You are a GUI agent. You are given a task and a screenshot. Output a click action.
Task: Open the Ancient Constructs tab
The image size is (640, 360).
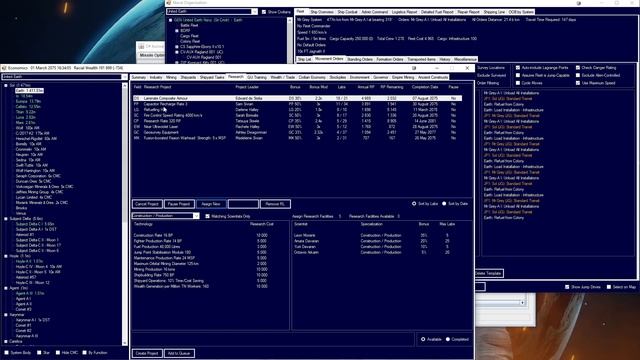click(x=433, y=77)
